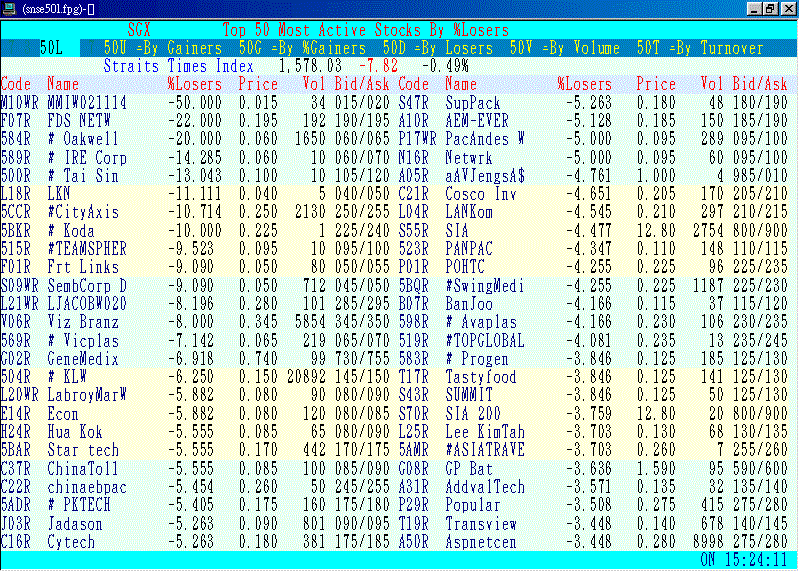Click the Lee KimTah stock name
The image size is (799, 572).
click(485, 432)
